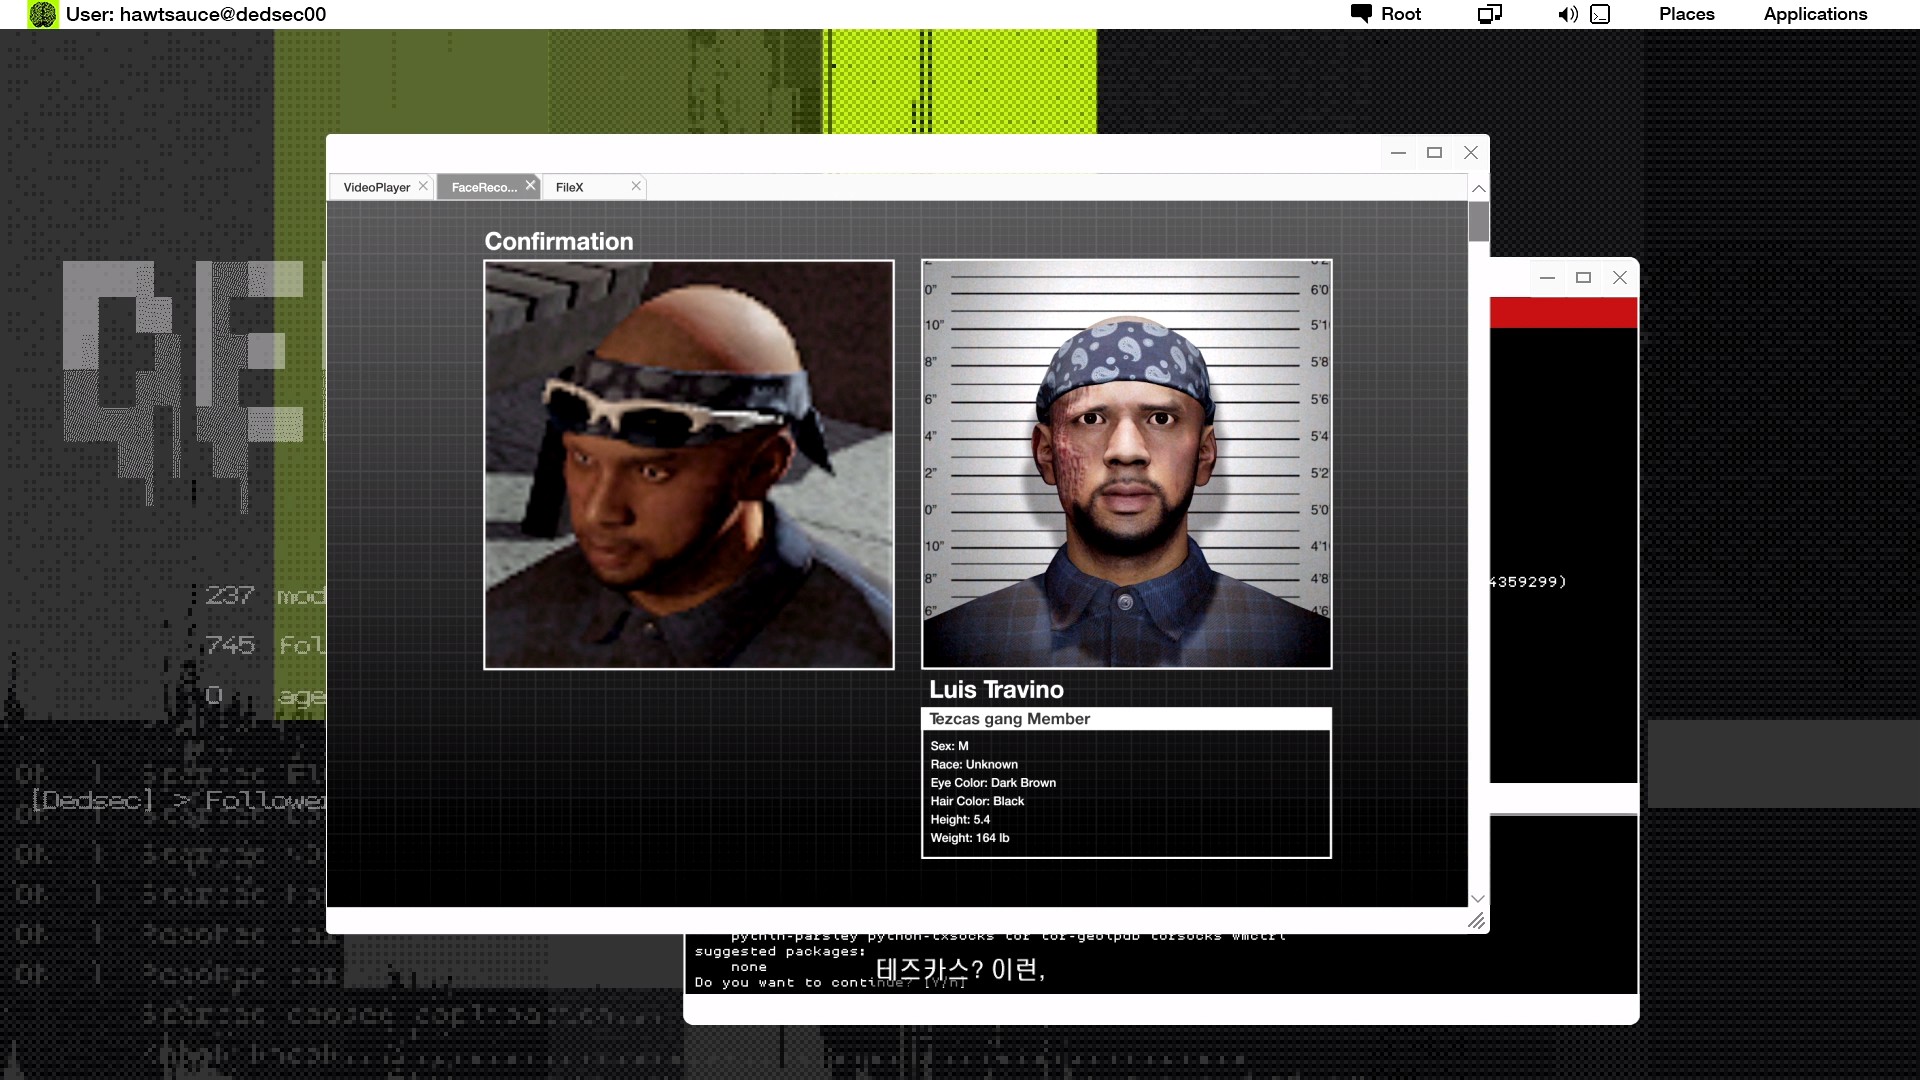This screenshot has width=1920, height=1080.
Task: Click Luis Travino's mugshot photo
Action: pyautogui.click(x=1126, y=464)
